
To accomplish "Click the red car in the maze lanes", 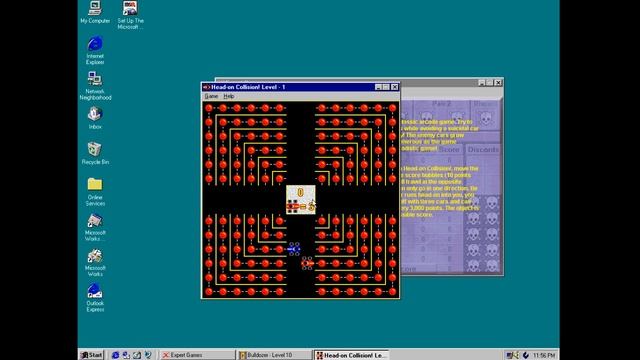I will tap(307, 263).
